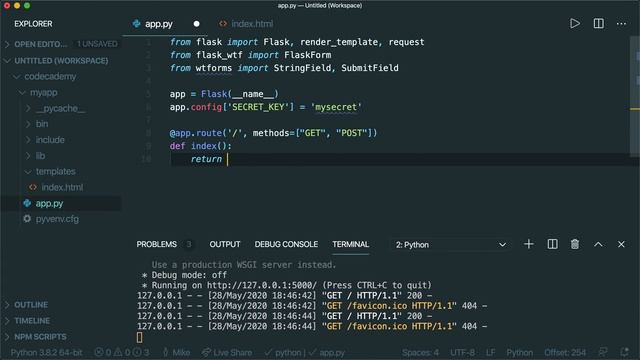
Task: Kill the terminal with the trash icon
Action: pyautogui.click(x=575, y=244)
